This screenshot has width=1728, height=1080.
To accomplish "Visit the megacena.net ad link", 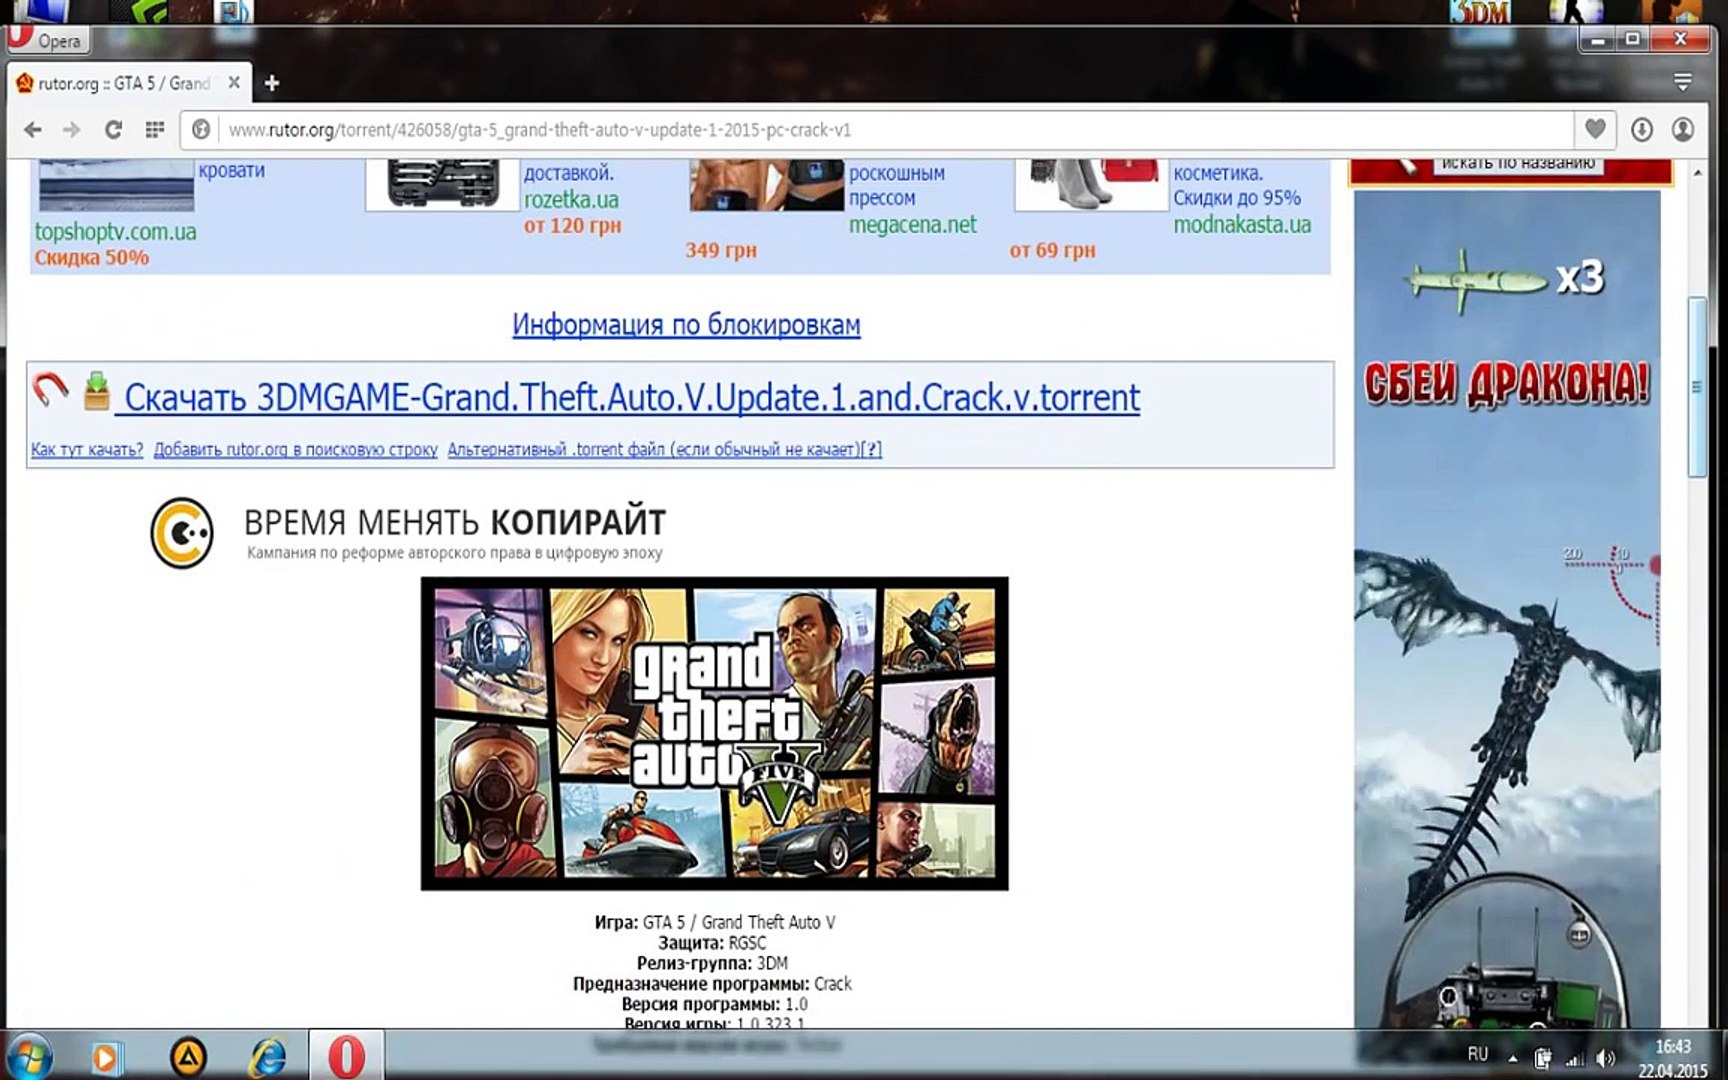I will 912,225.
